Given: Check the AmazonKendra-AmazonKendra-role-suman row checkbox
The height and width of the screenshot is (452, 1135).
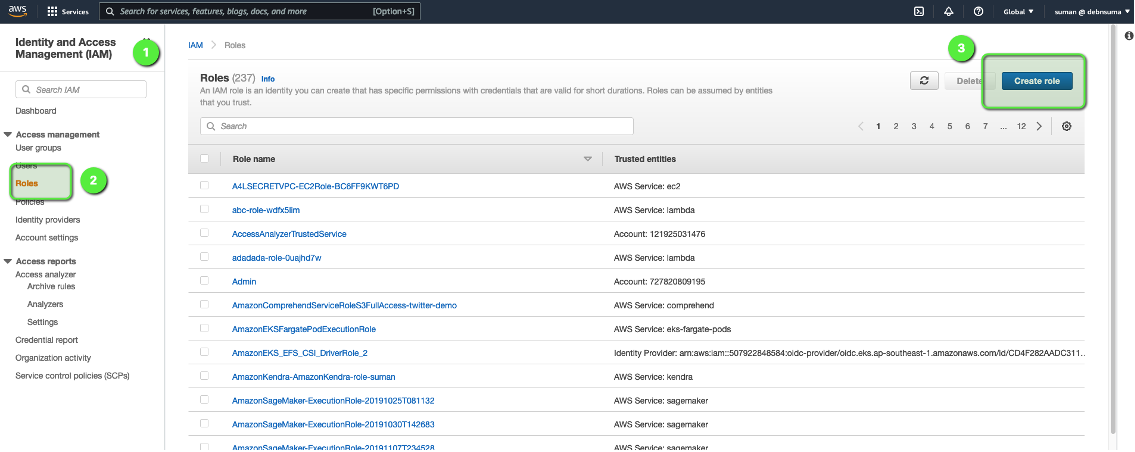Looking at the screenshot, I should click(x=204, y=376).
